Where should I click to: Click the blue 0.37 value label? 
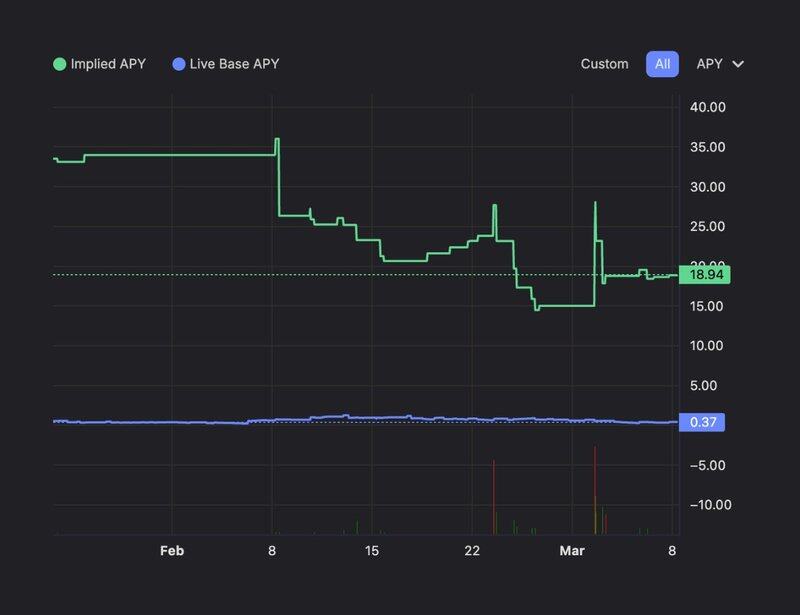click(702, 422)
